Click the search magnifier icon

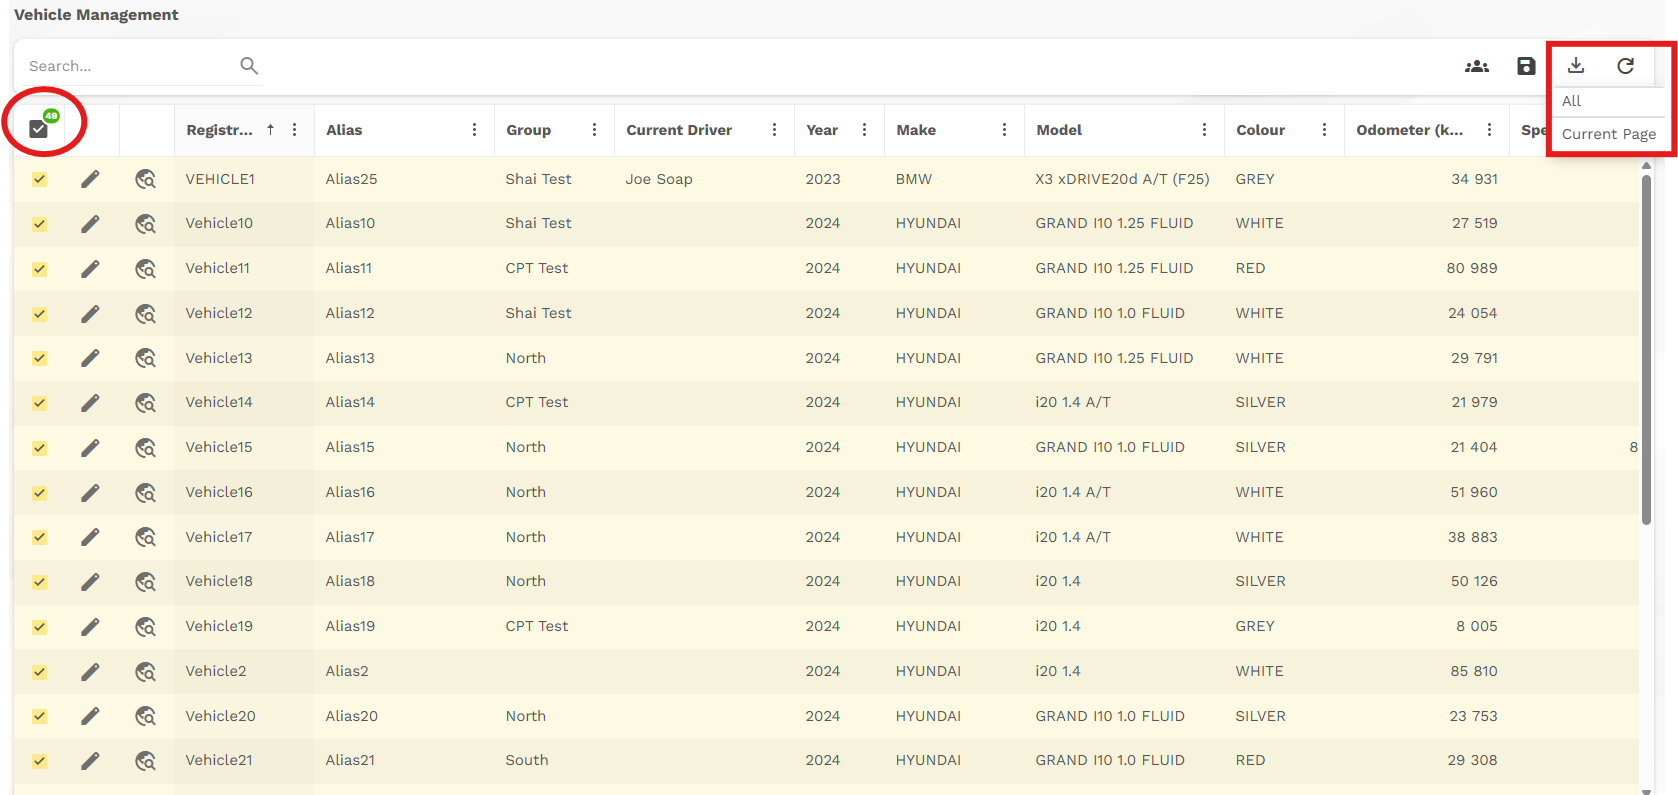click(x=249, y=66)
